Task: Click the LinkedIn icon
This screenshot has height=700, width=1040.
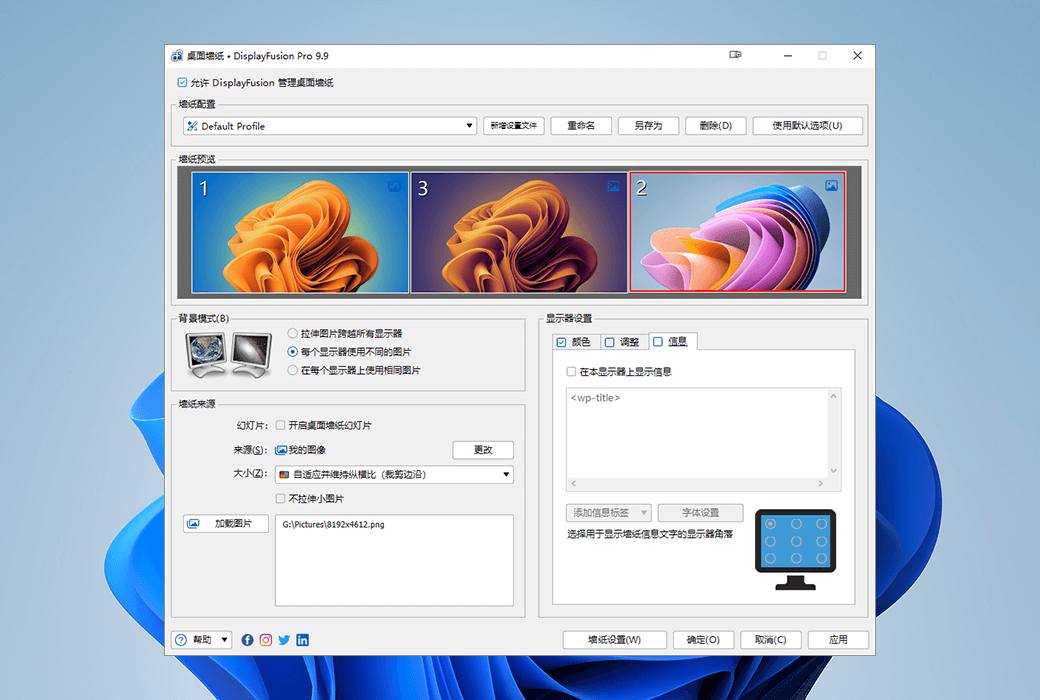Action: tap(302, 639)
